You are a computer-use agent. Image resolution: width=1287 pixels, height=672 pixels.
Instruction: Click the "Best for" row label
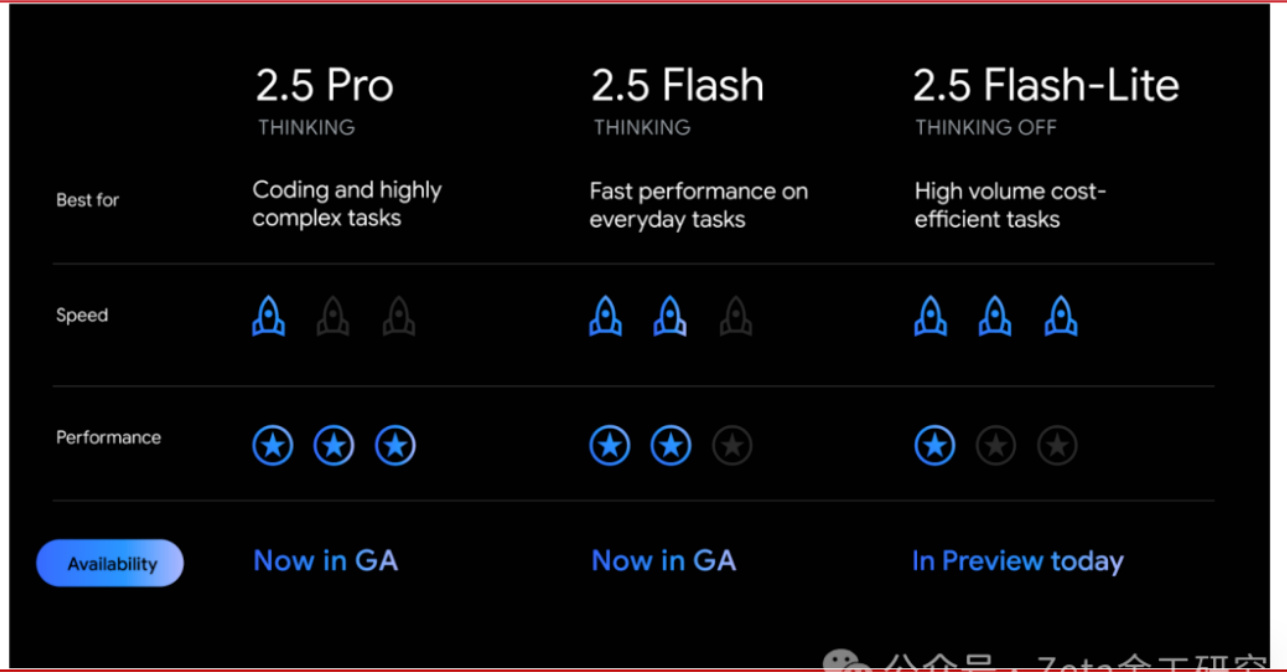pos(87,200)
